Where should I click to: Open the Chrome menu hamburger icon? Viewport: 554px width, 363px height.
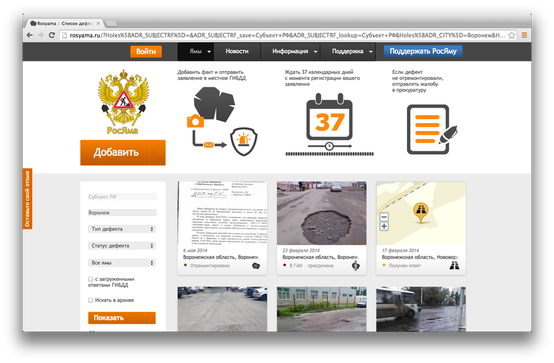coord(524,35)
